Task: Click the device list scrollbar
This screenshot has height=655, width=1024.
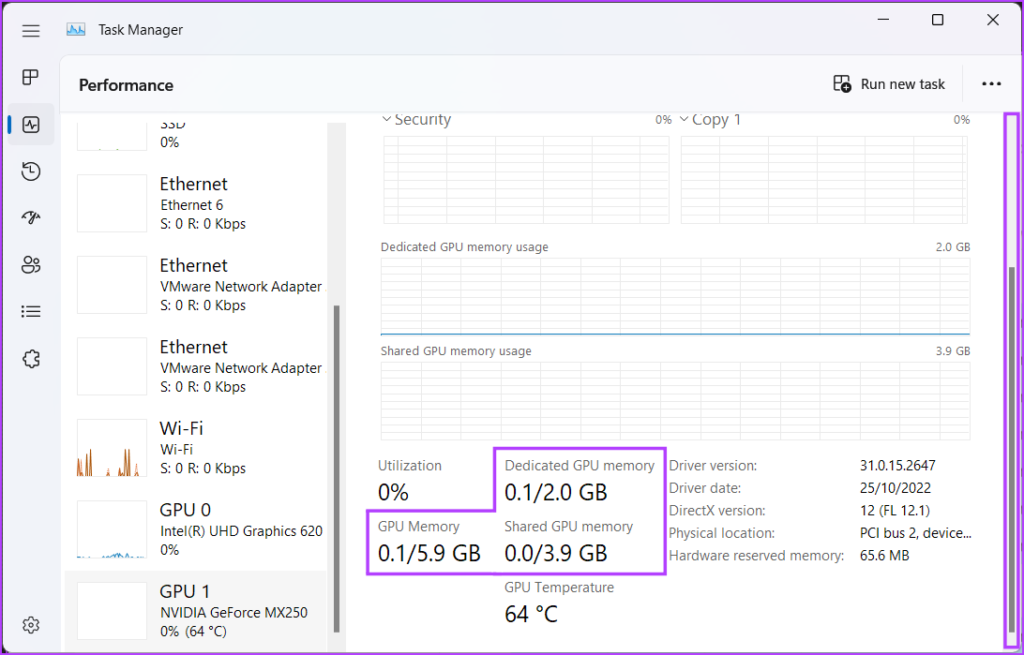Action: tap(336, 468)
